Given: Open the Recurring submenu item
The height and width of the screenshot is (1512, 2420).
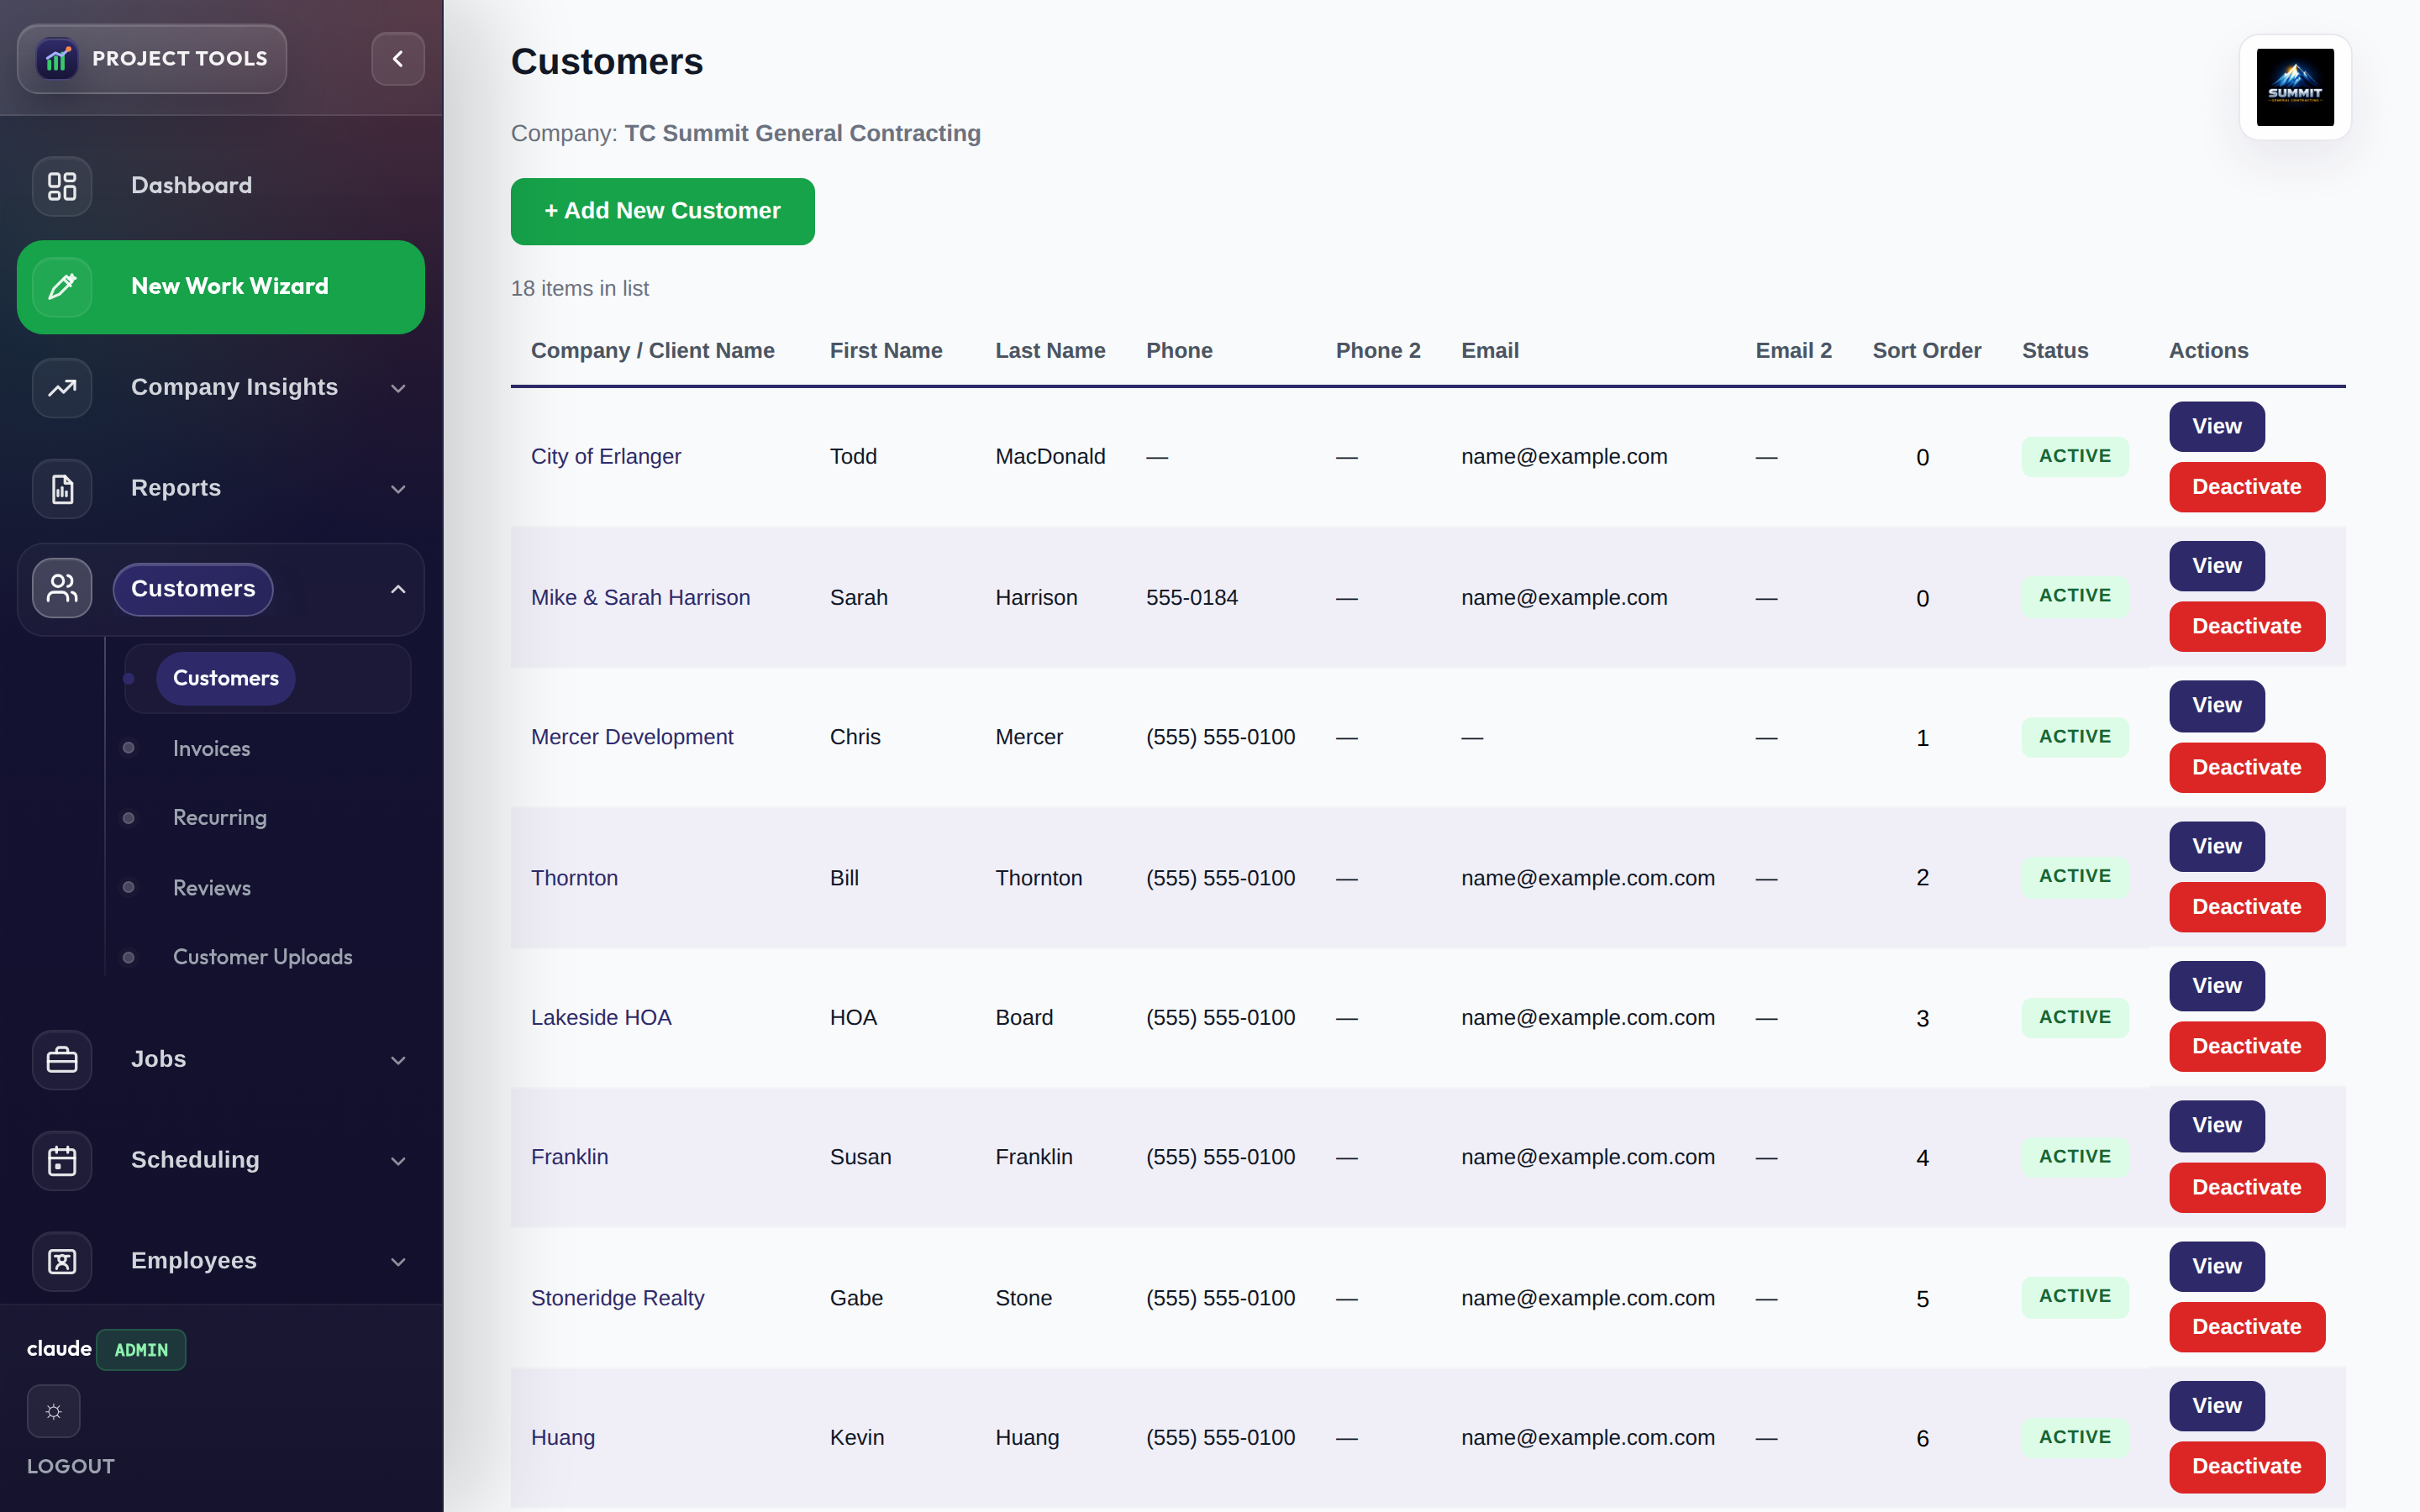Looking at the screenshot, I should [220, 818].
